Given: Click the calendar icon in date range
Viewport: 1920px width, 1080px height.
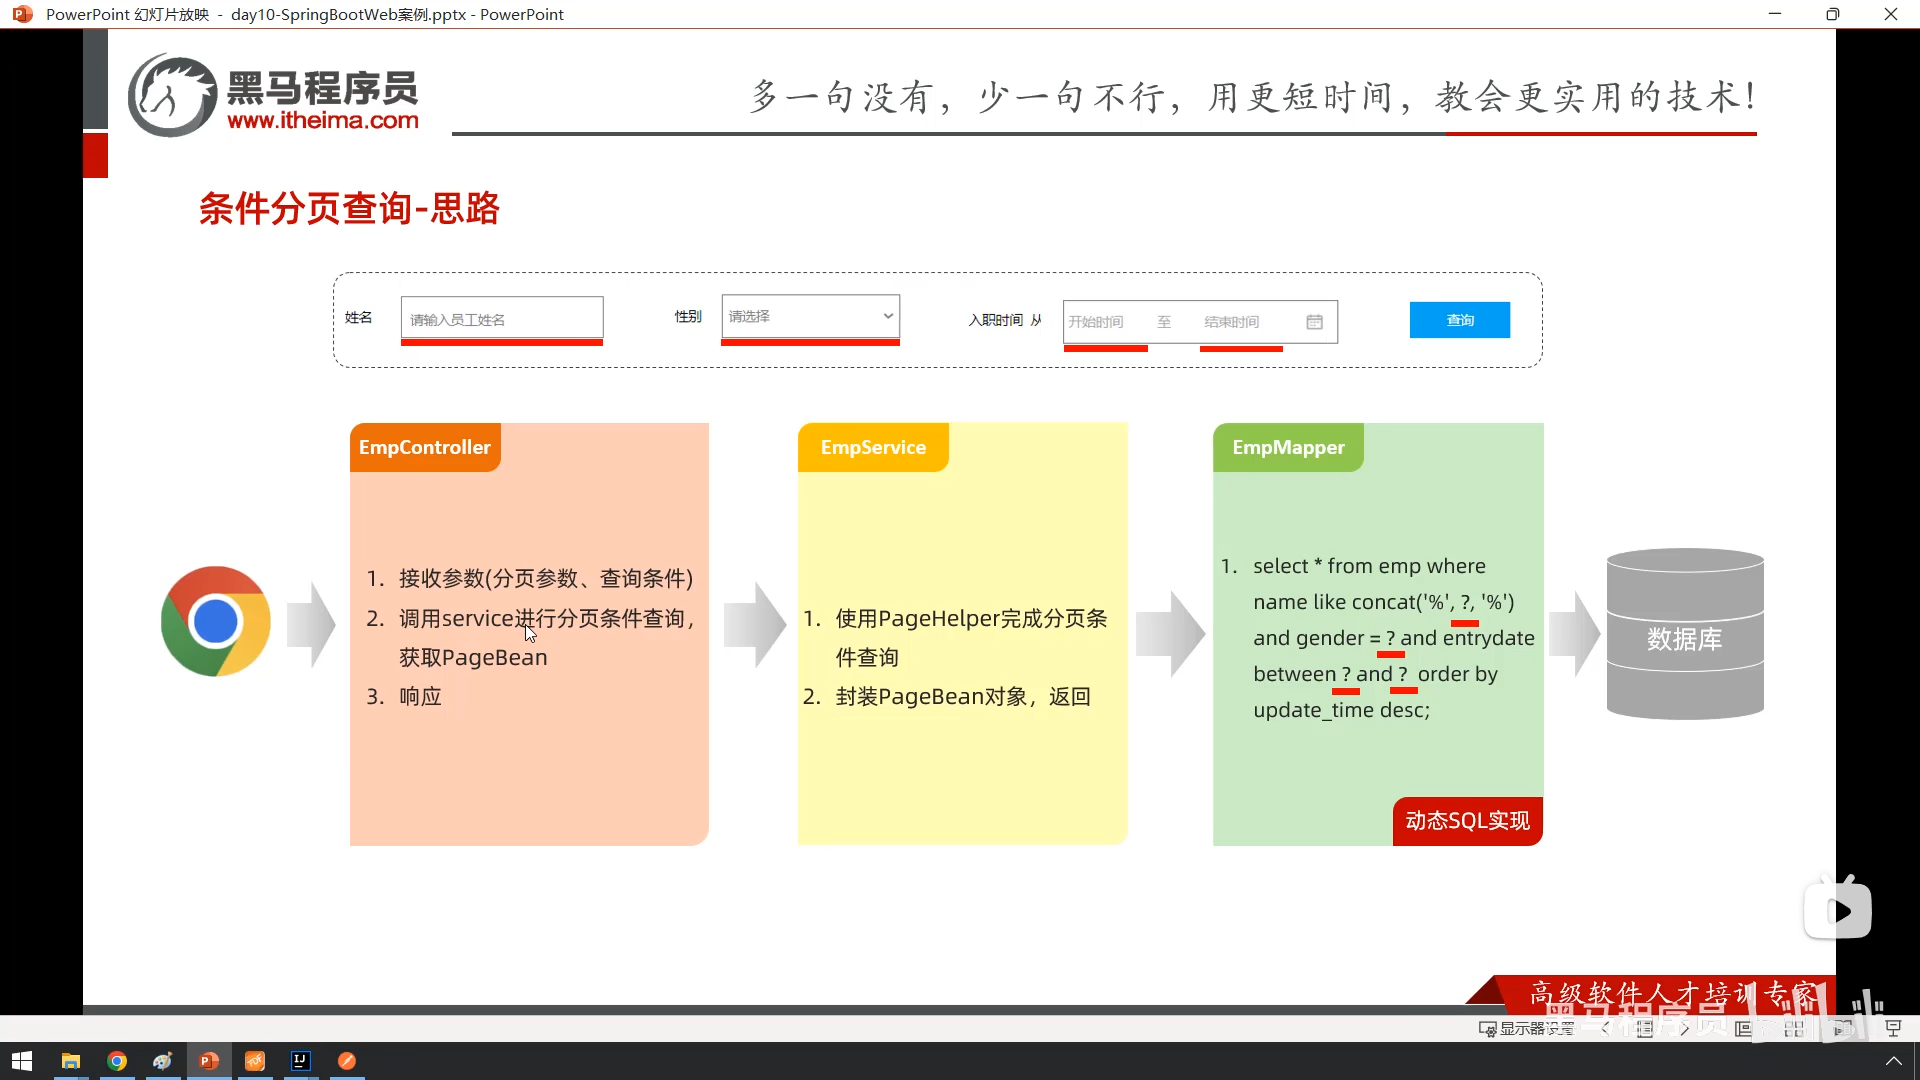Looking at the screenshot, I should (1315, 322).
